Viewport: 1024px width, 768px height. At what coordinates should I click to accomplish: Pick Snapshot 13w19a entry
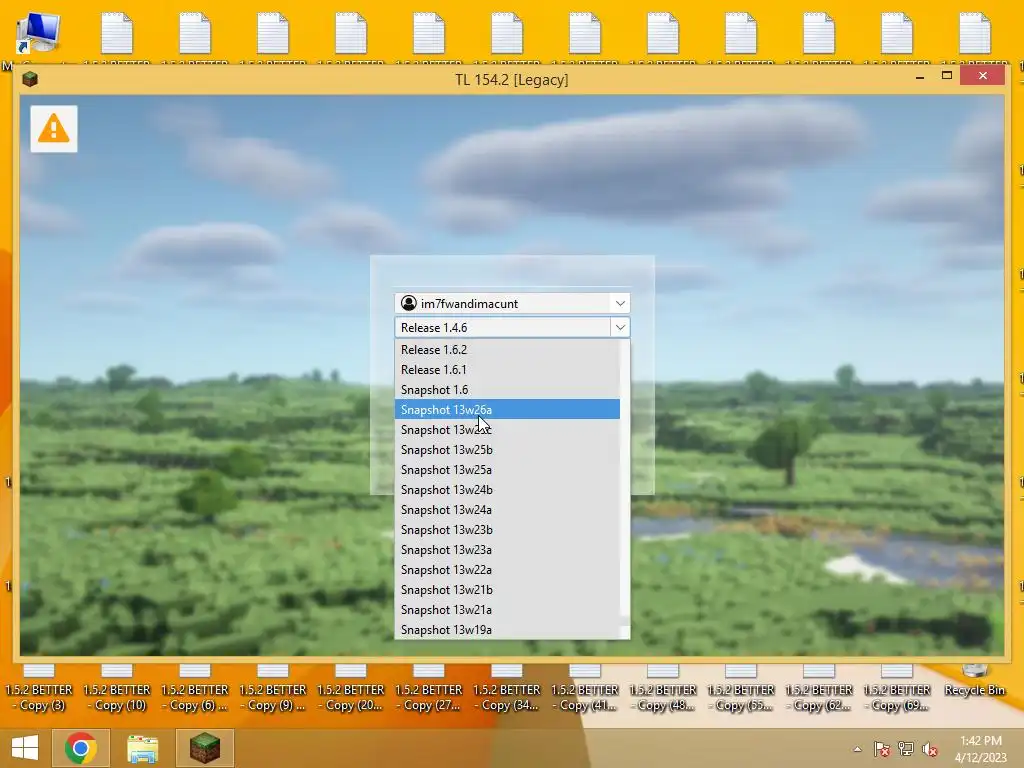pos(507,630)
